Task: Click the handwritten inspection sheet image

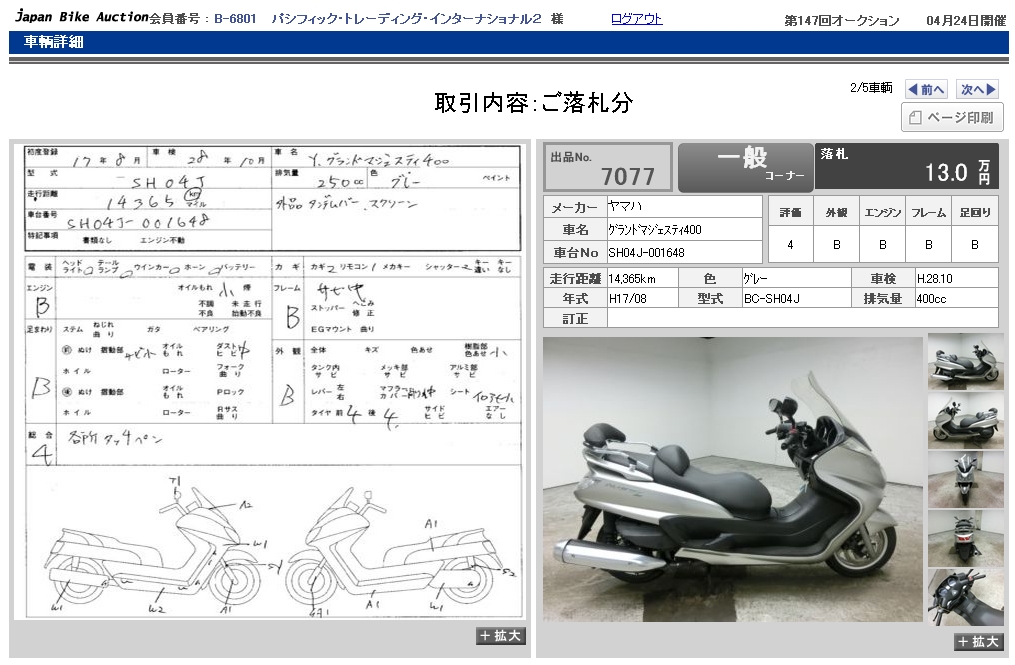Action: point(273,380)
